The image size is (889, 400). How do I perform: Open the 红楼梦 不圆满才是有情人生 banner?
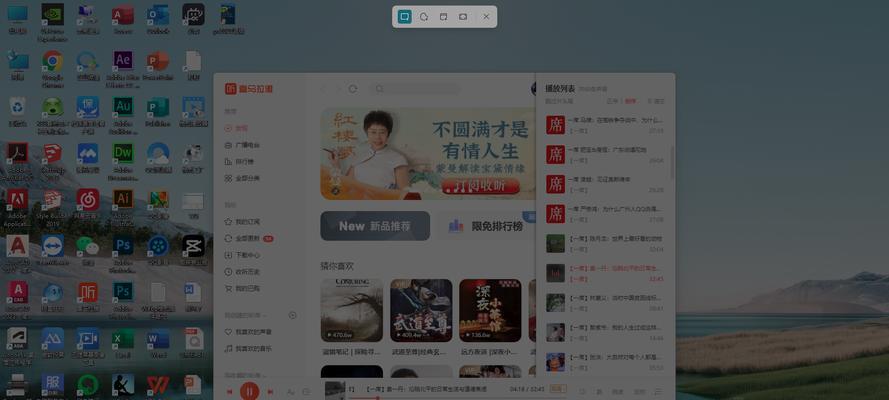click(x=428, y=154)
